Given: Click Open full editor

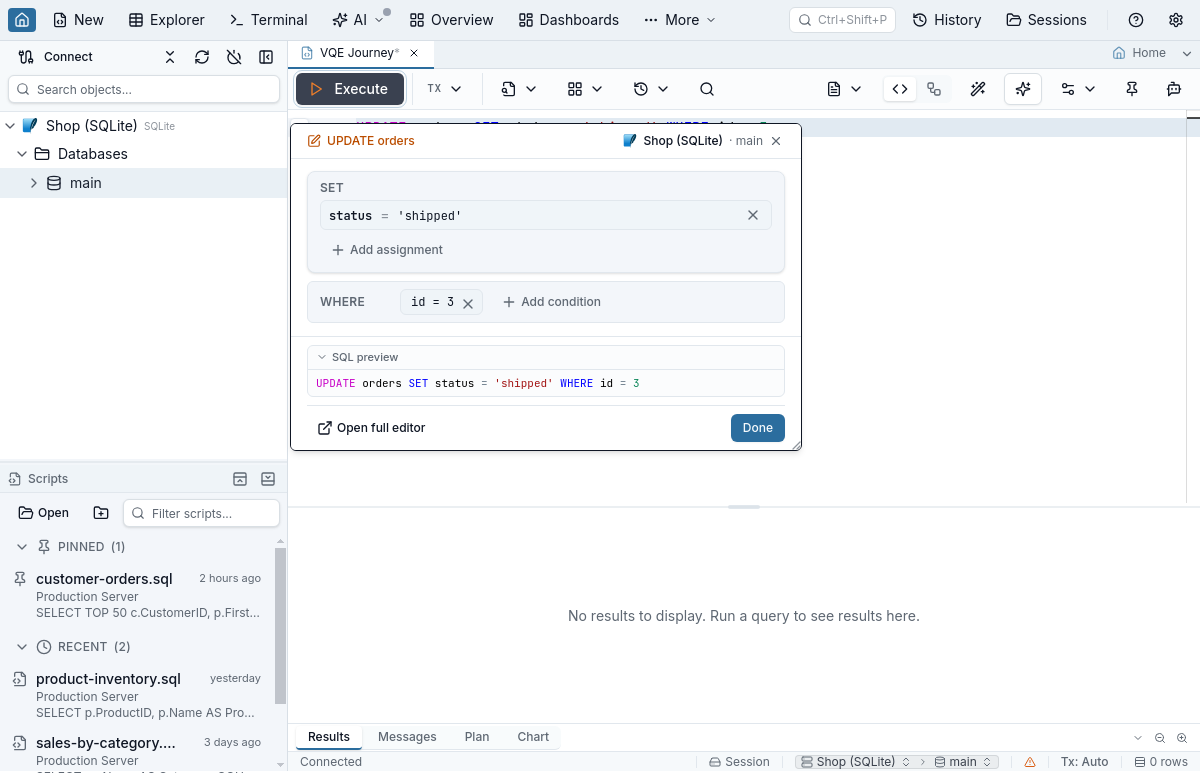Looking at the screenshot, I should click(371, 428).
